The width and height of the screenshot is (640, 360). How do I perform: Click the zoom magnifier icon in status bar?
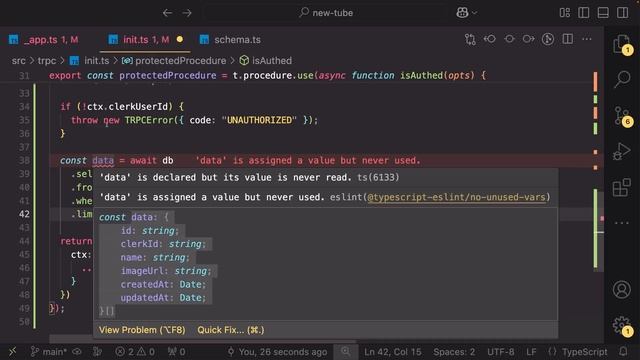pos(346,351)
